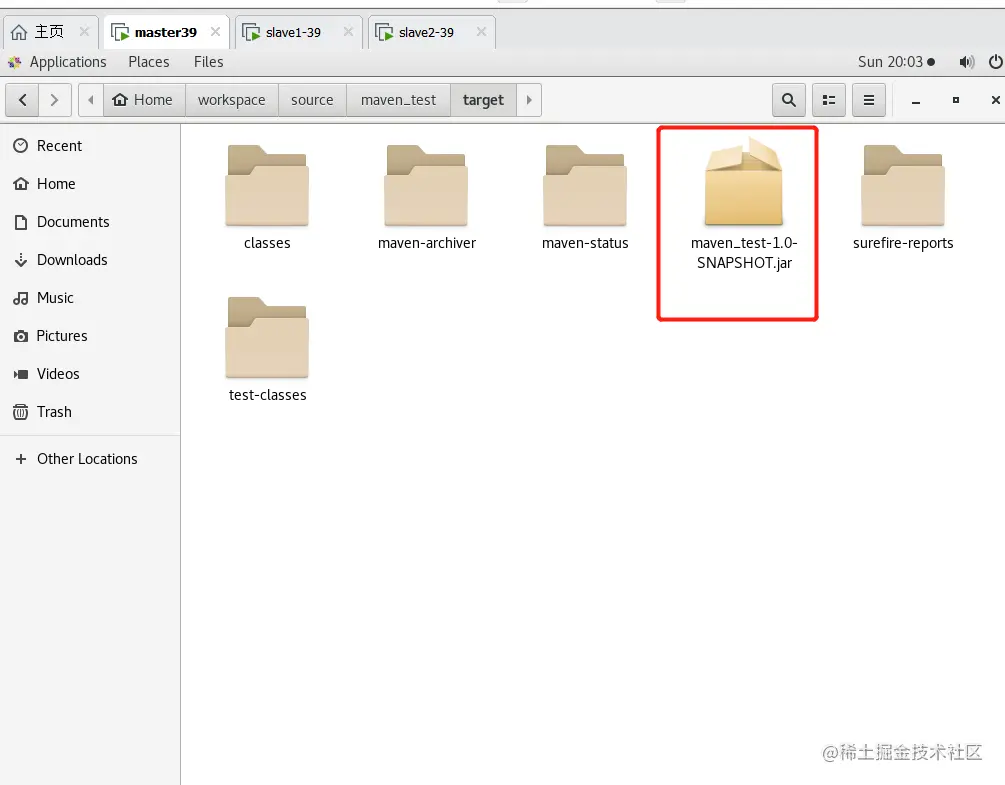Viewport: 1005px width, 785px height.
Task: Click the test-classes folder name label
Action: (x=267, y=395)
